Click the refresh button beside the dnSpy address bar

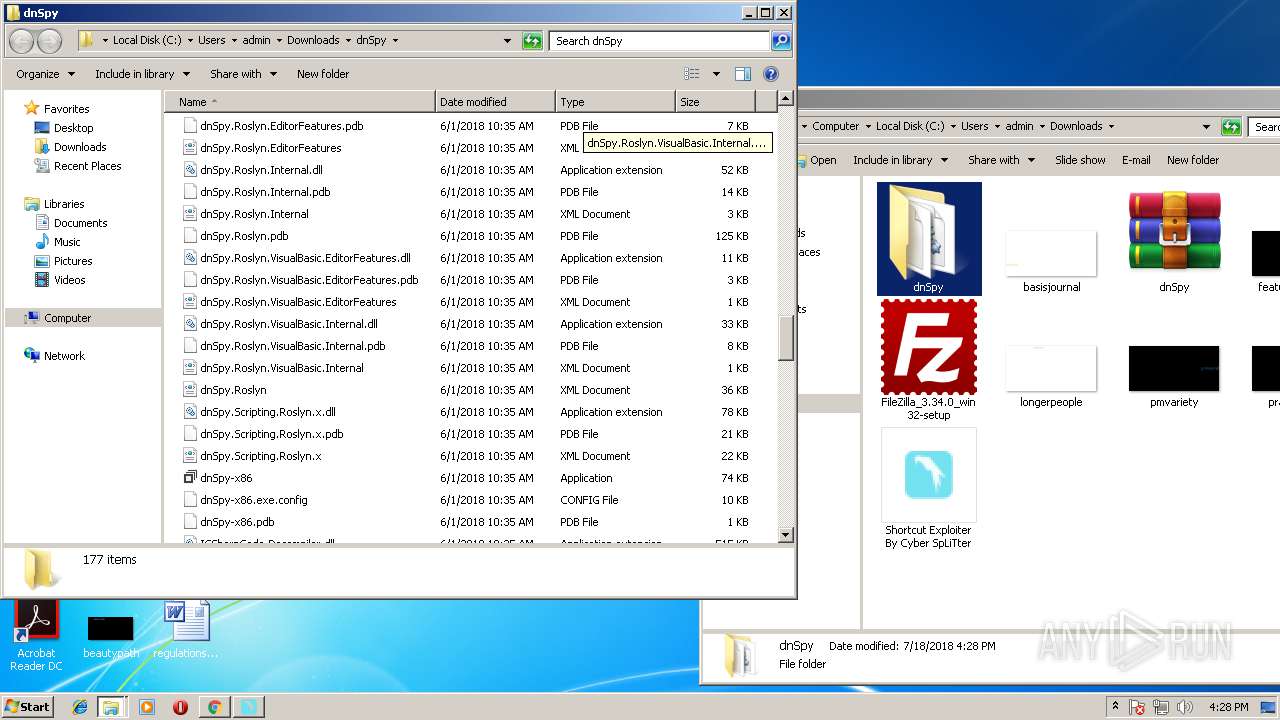click(x=533, y=41)
